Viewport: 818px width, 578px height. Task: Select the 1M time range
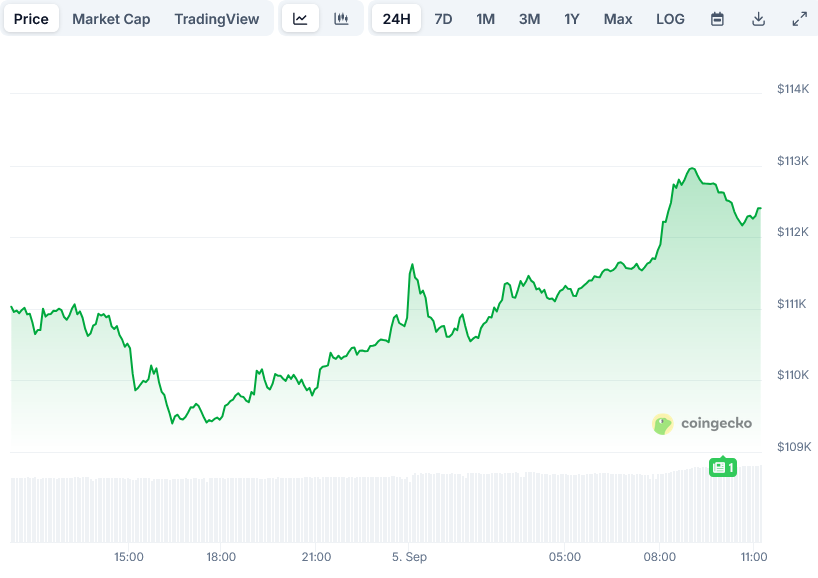pyautogui.click(x=485, y=19)
